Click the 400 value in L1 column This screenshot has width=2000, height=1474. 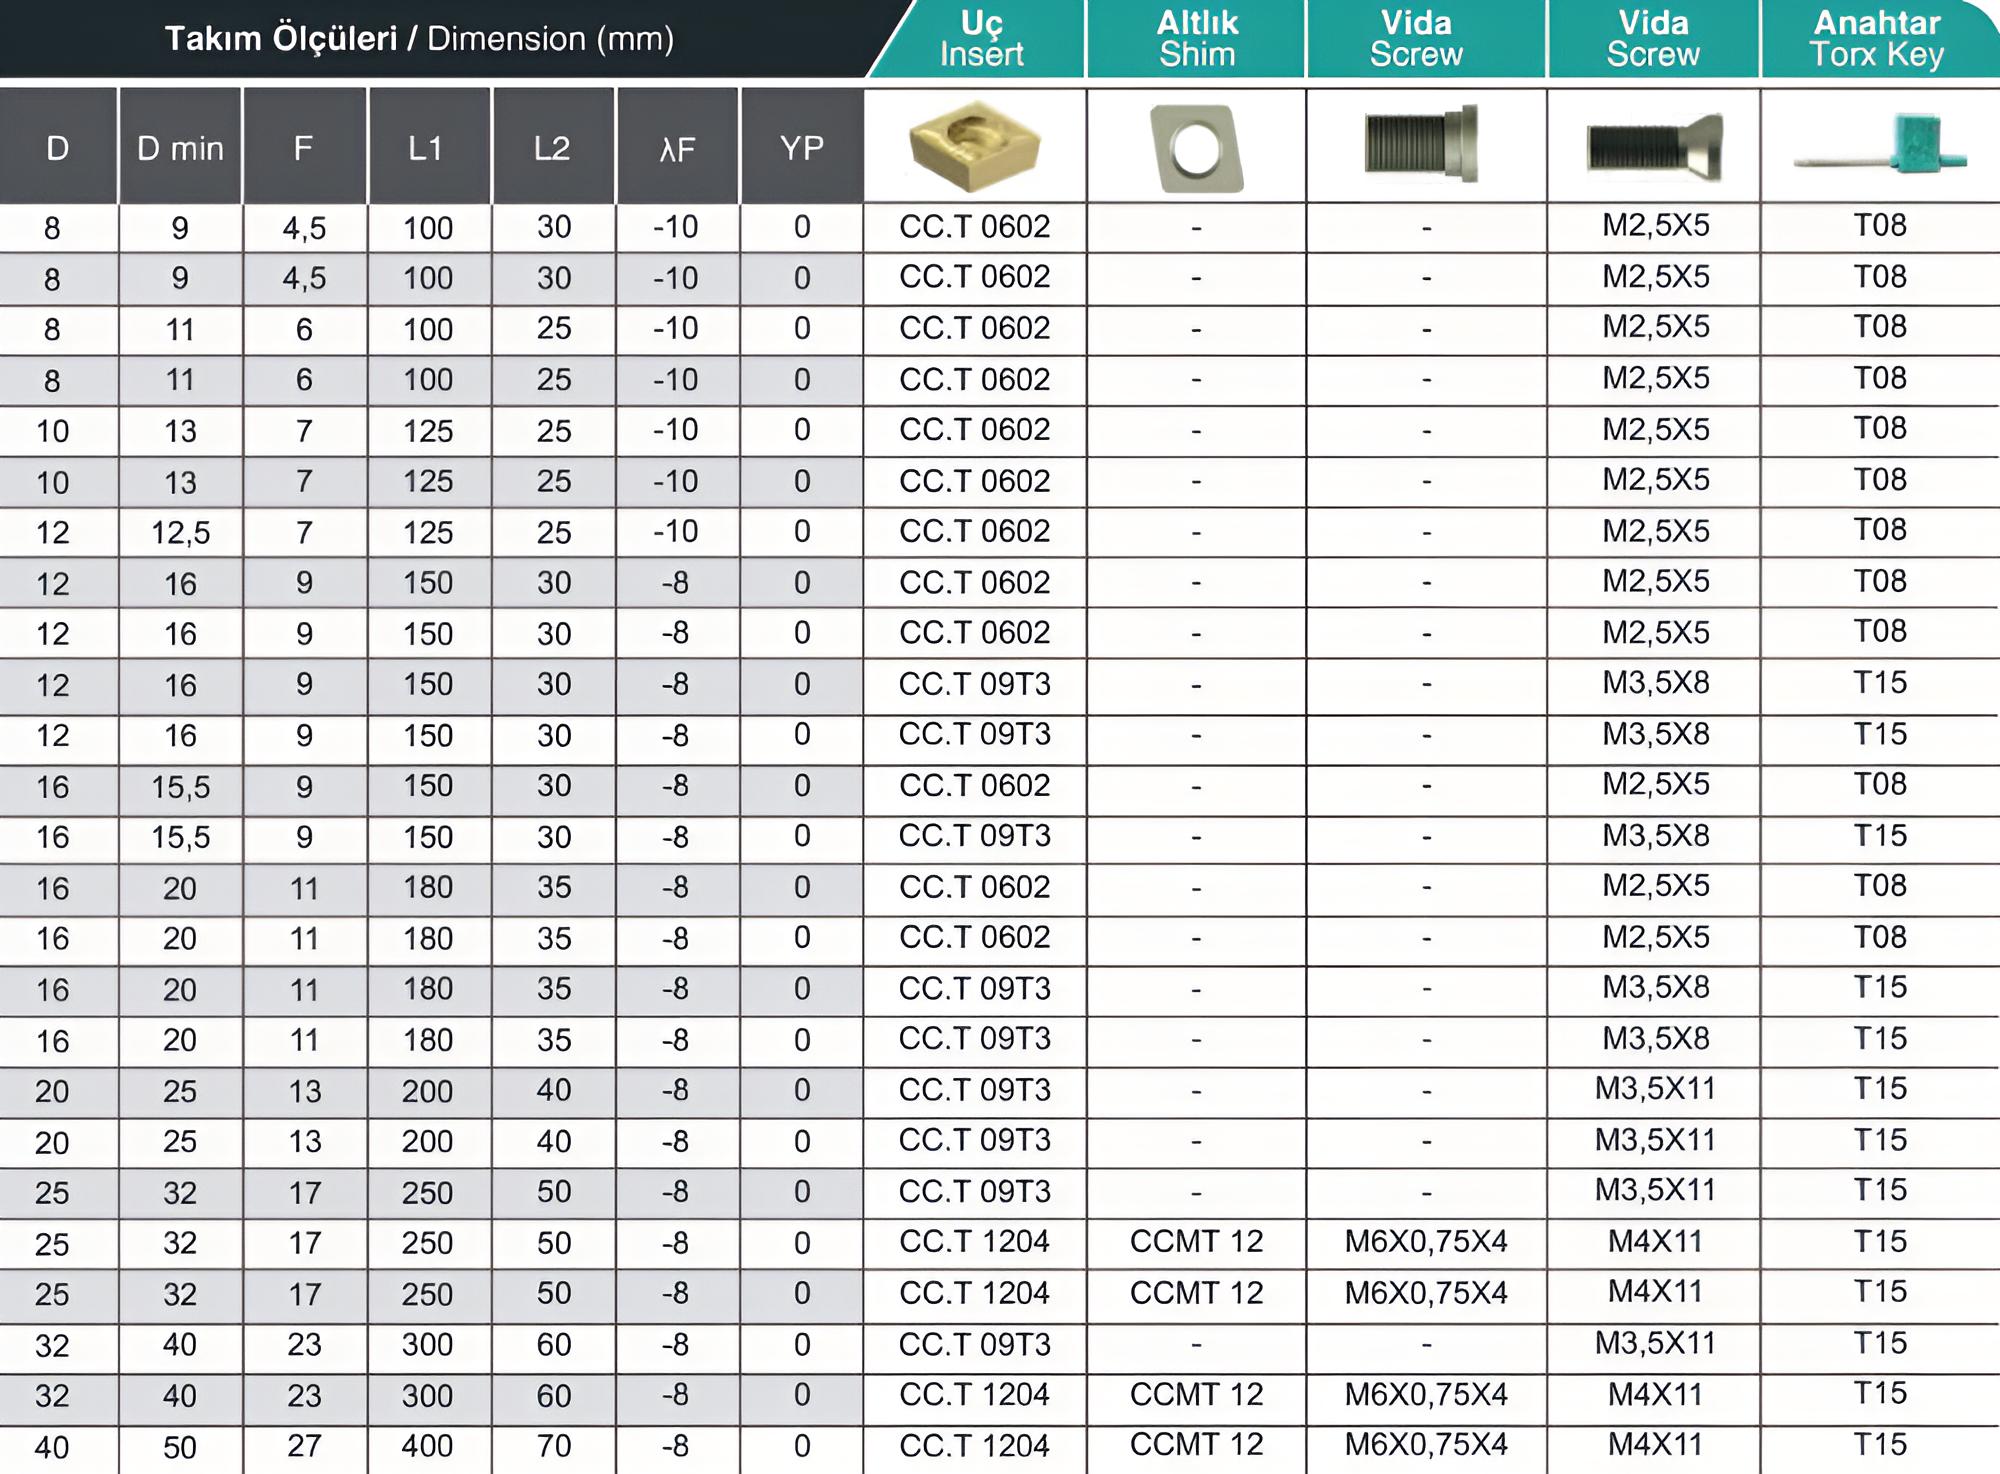pos(427,1446)
